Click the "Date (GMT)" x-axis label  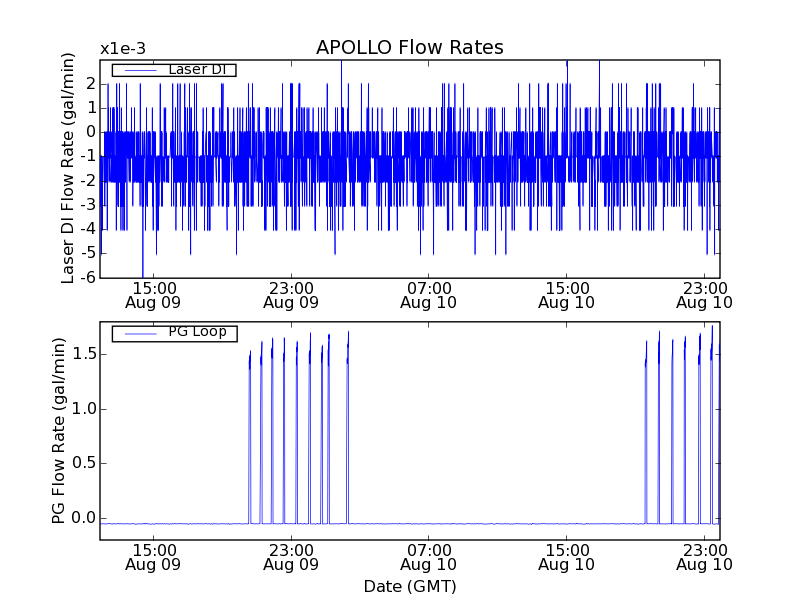(410, 586)
